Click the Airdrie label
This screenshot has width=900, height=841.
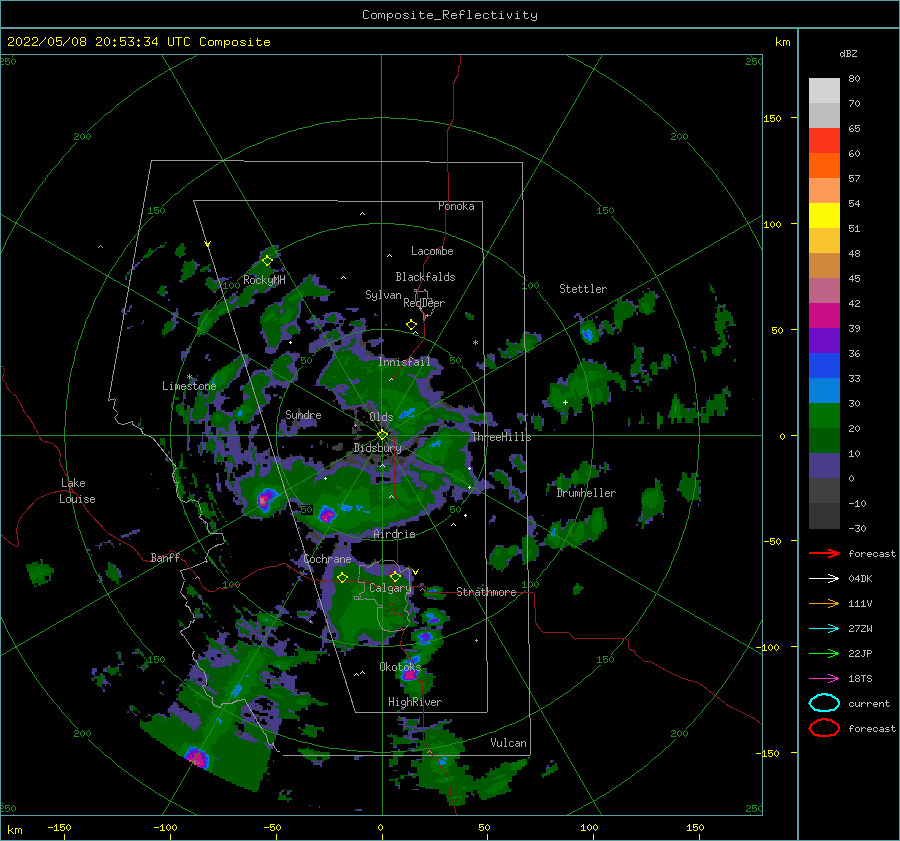click(394, 534)
